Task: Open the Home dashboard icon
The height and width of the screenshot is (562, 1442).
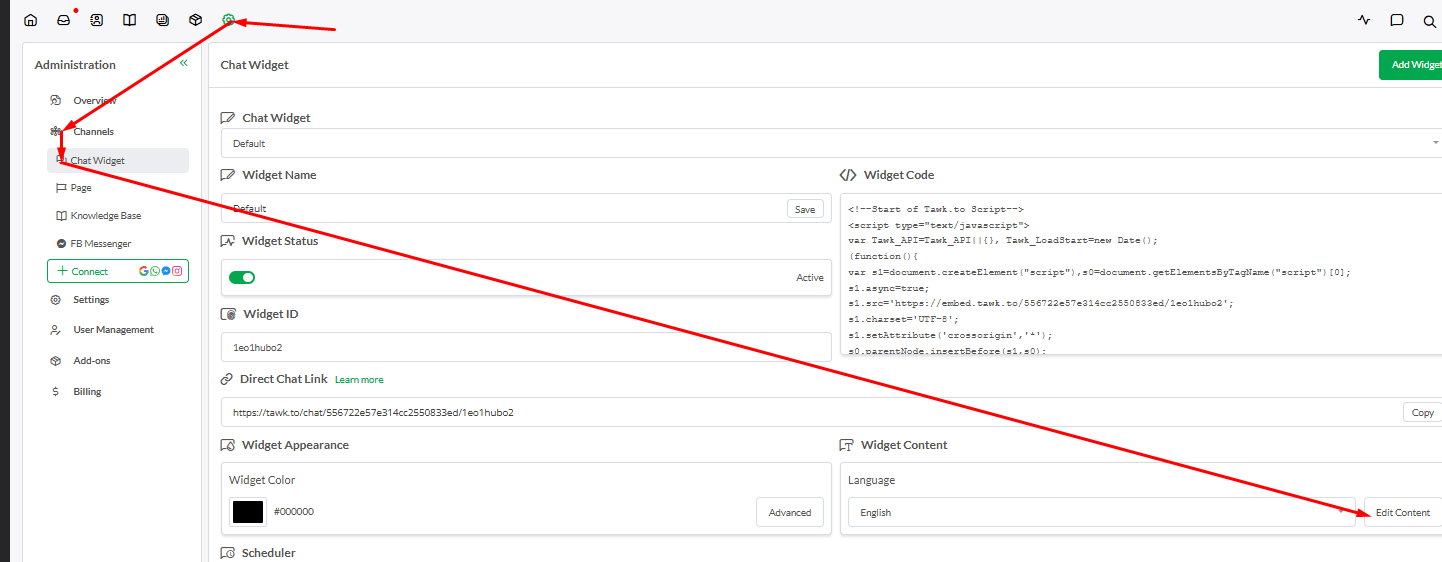Action: click(x=30, y=20)
